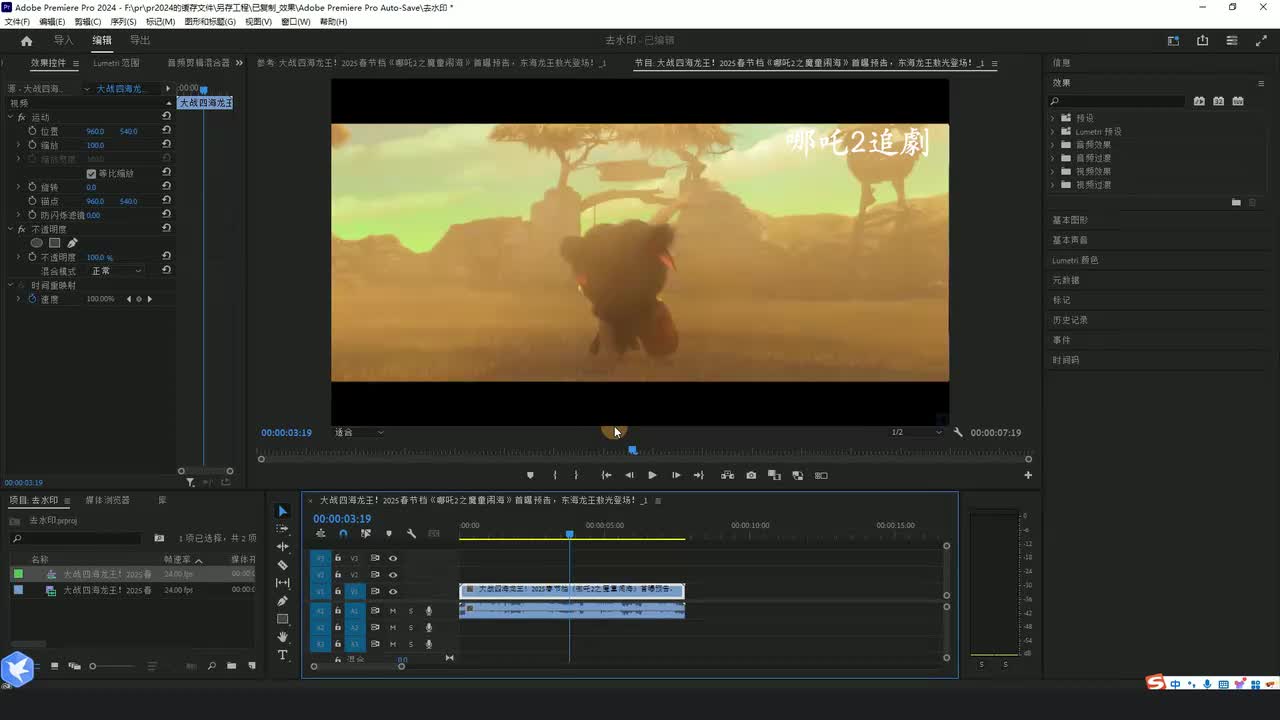Screen dimensions: 1280x720
Task: Click the free-draw bezier mask pen under Opacity
Action: [x=72, y=243]
